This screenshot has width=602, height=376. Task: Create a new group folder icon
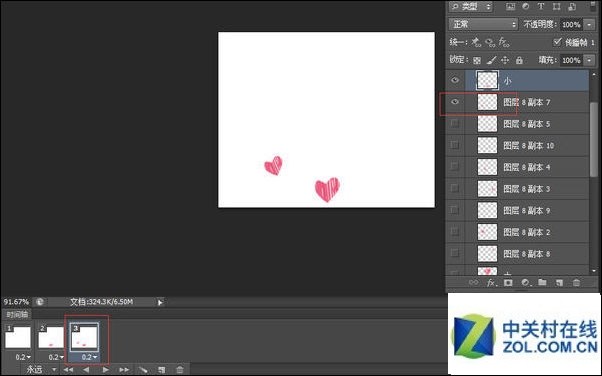pyautogui.click(x=542, y=283)
